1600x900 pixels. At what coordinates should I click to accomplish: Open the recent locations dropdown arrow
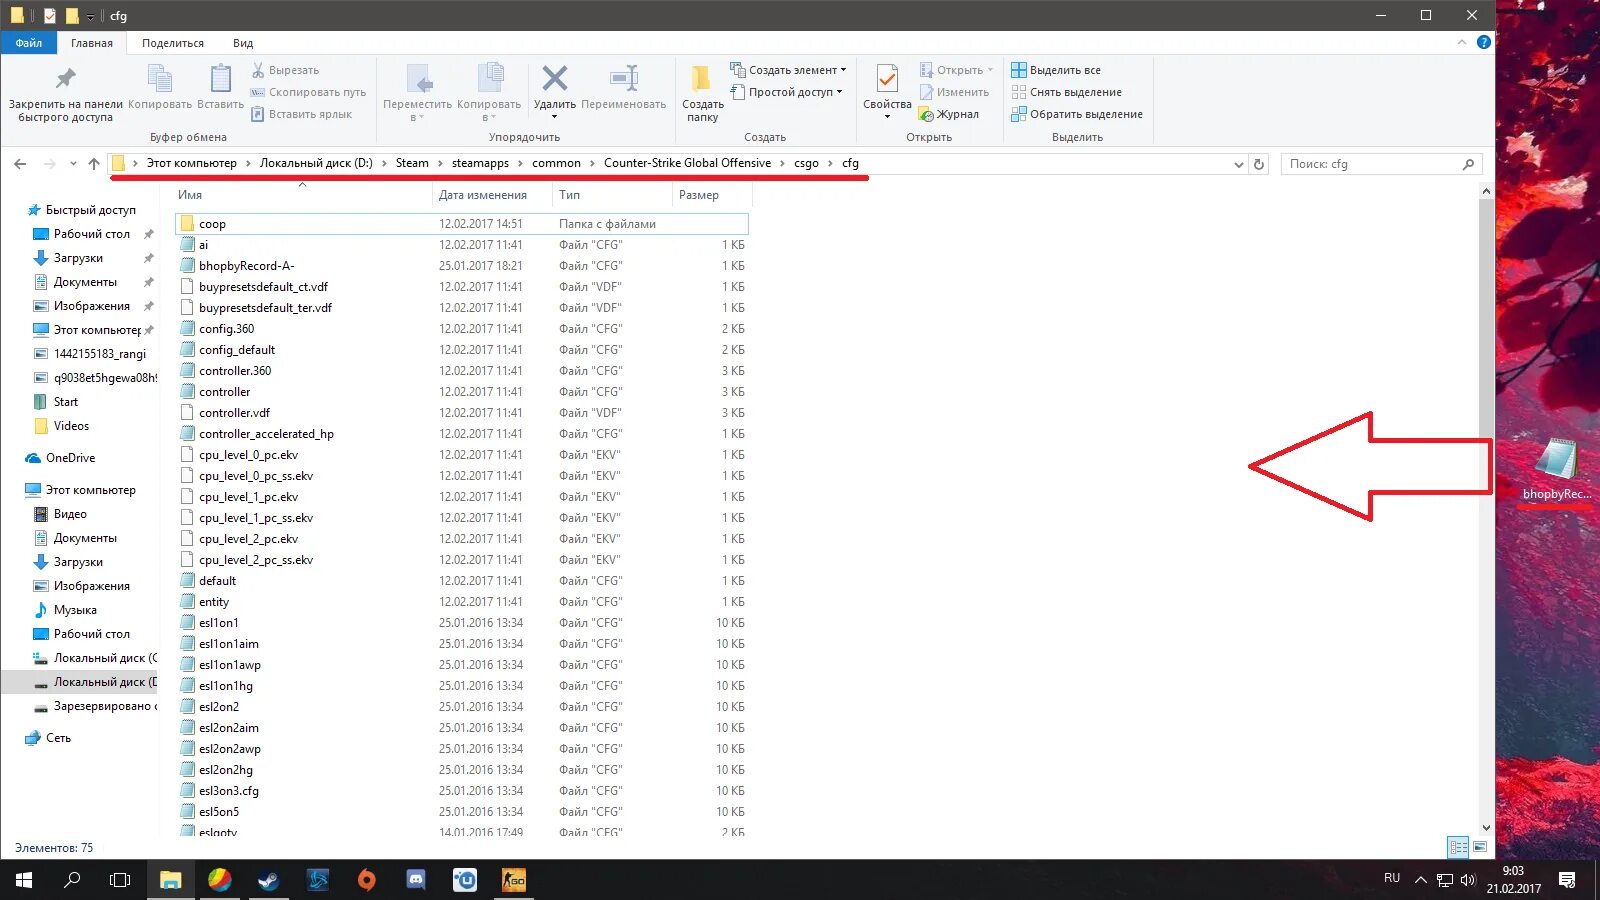(x=73, y=164)
